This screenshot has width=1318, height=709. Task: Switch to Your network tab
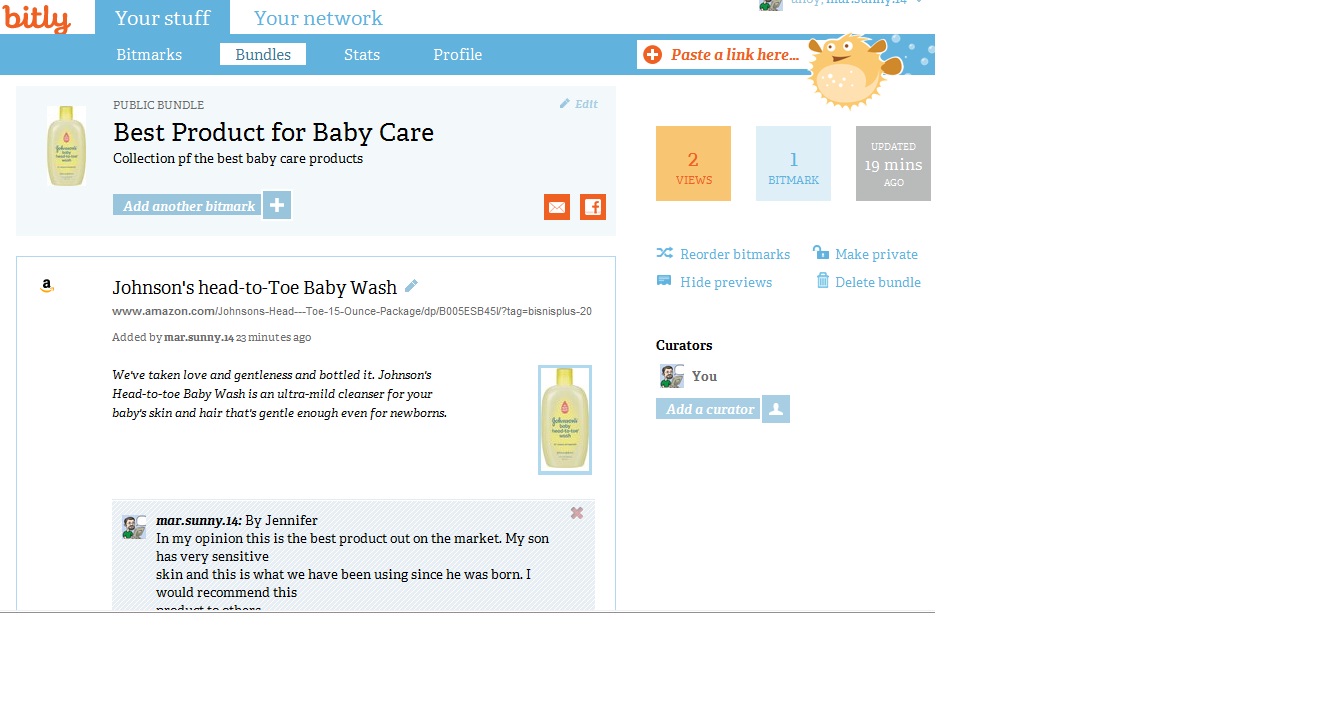click(318, 18)
